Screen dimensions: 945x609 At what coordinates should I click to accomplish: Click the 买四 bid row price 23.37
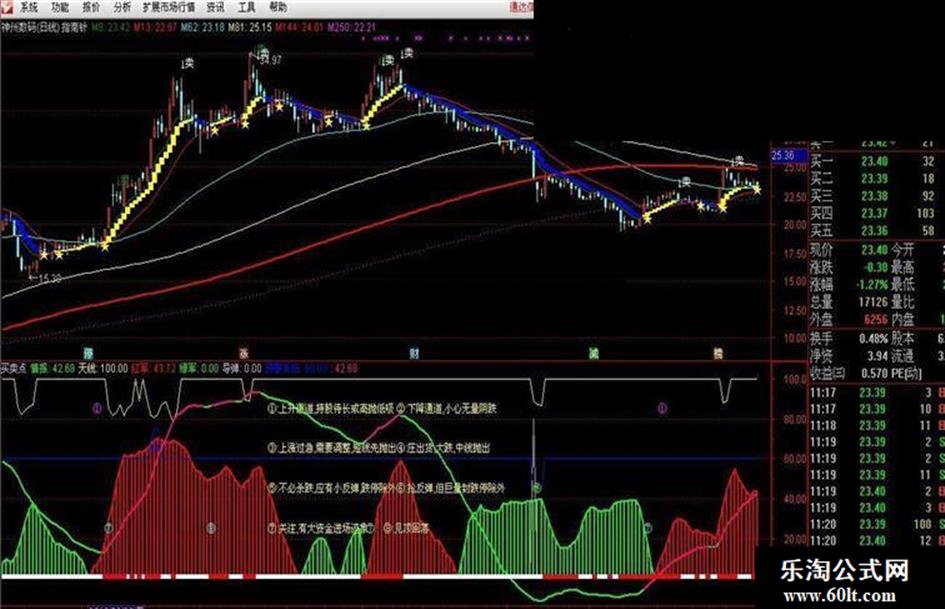click(874, 213)
